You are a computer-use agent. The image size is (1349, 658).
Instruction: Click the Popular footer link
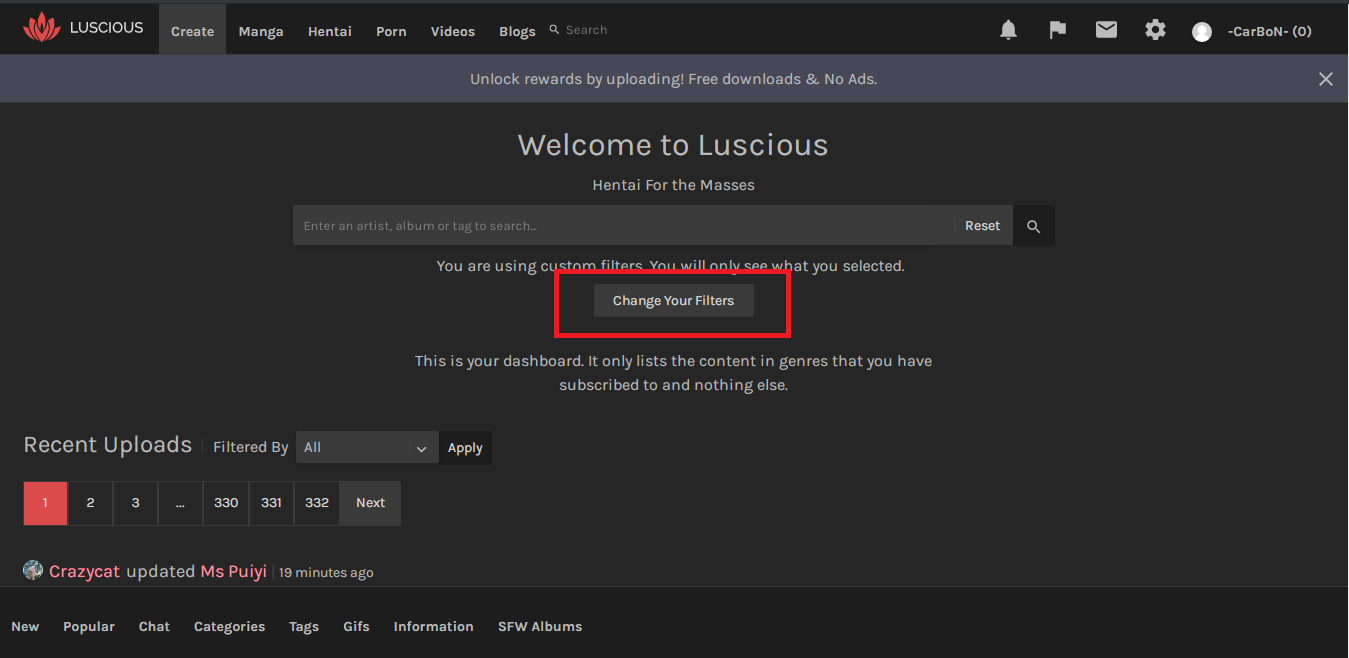point(89,626)
